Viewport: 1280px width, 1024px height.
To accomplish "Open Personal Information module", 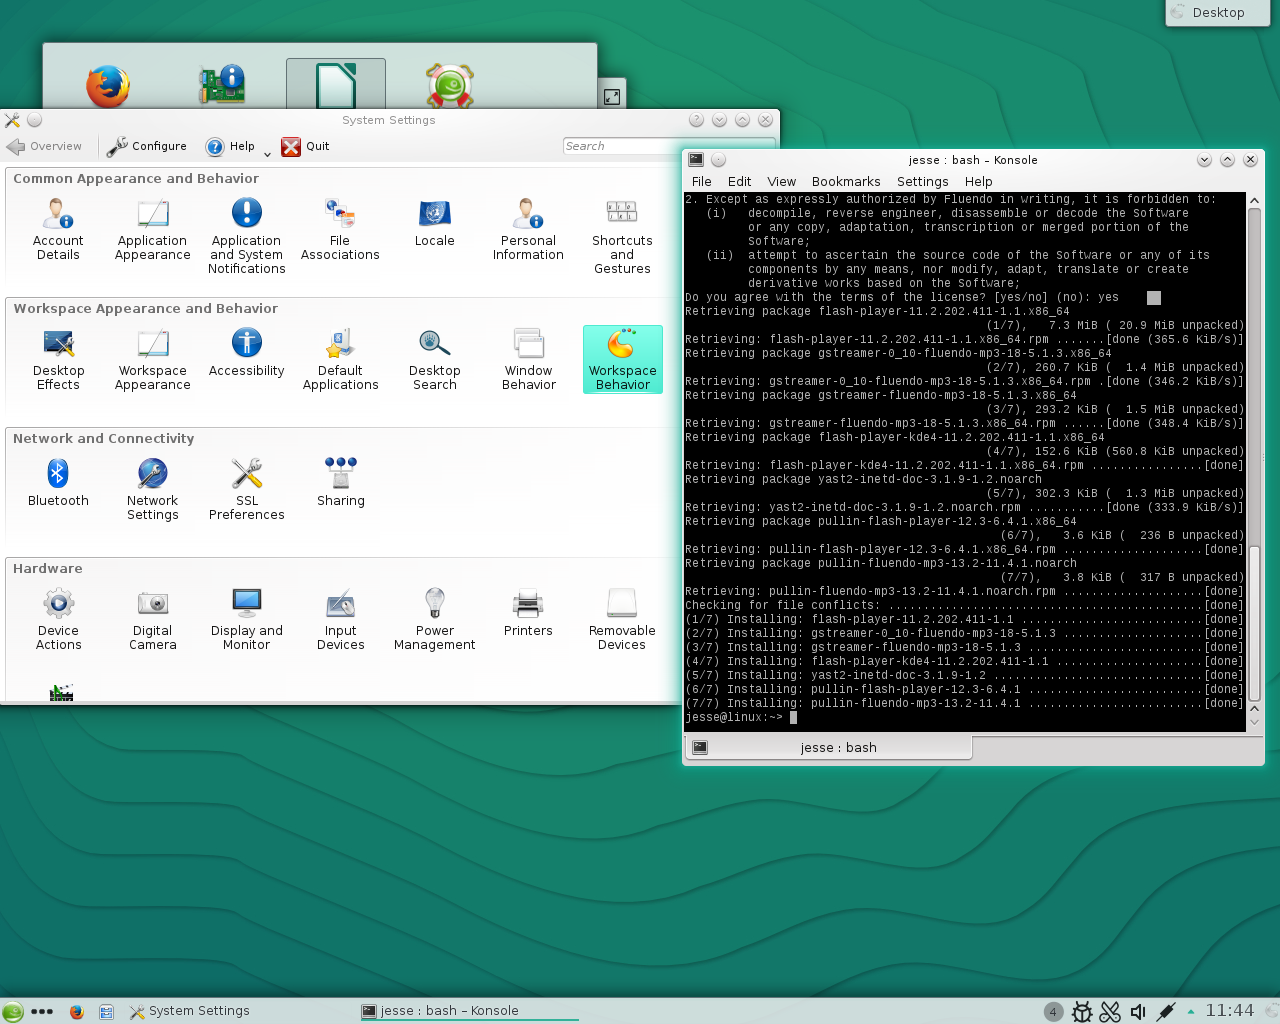I will [x=528, y=229].
